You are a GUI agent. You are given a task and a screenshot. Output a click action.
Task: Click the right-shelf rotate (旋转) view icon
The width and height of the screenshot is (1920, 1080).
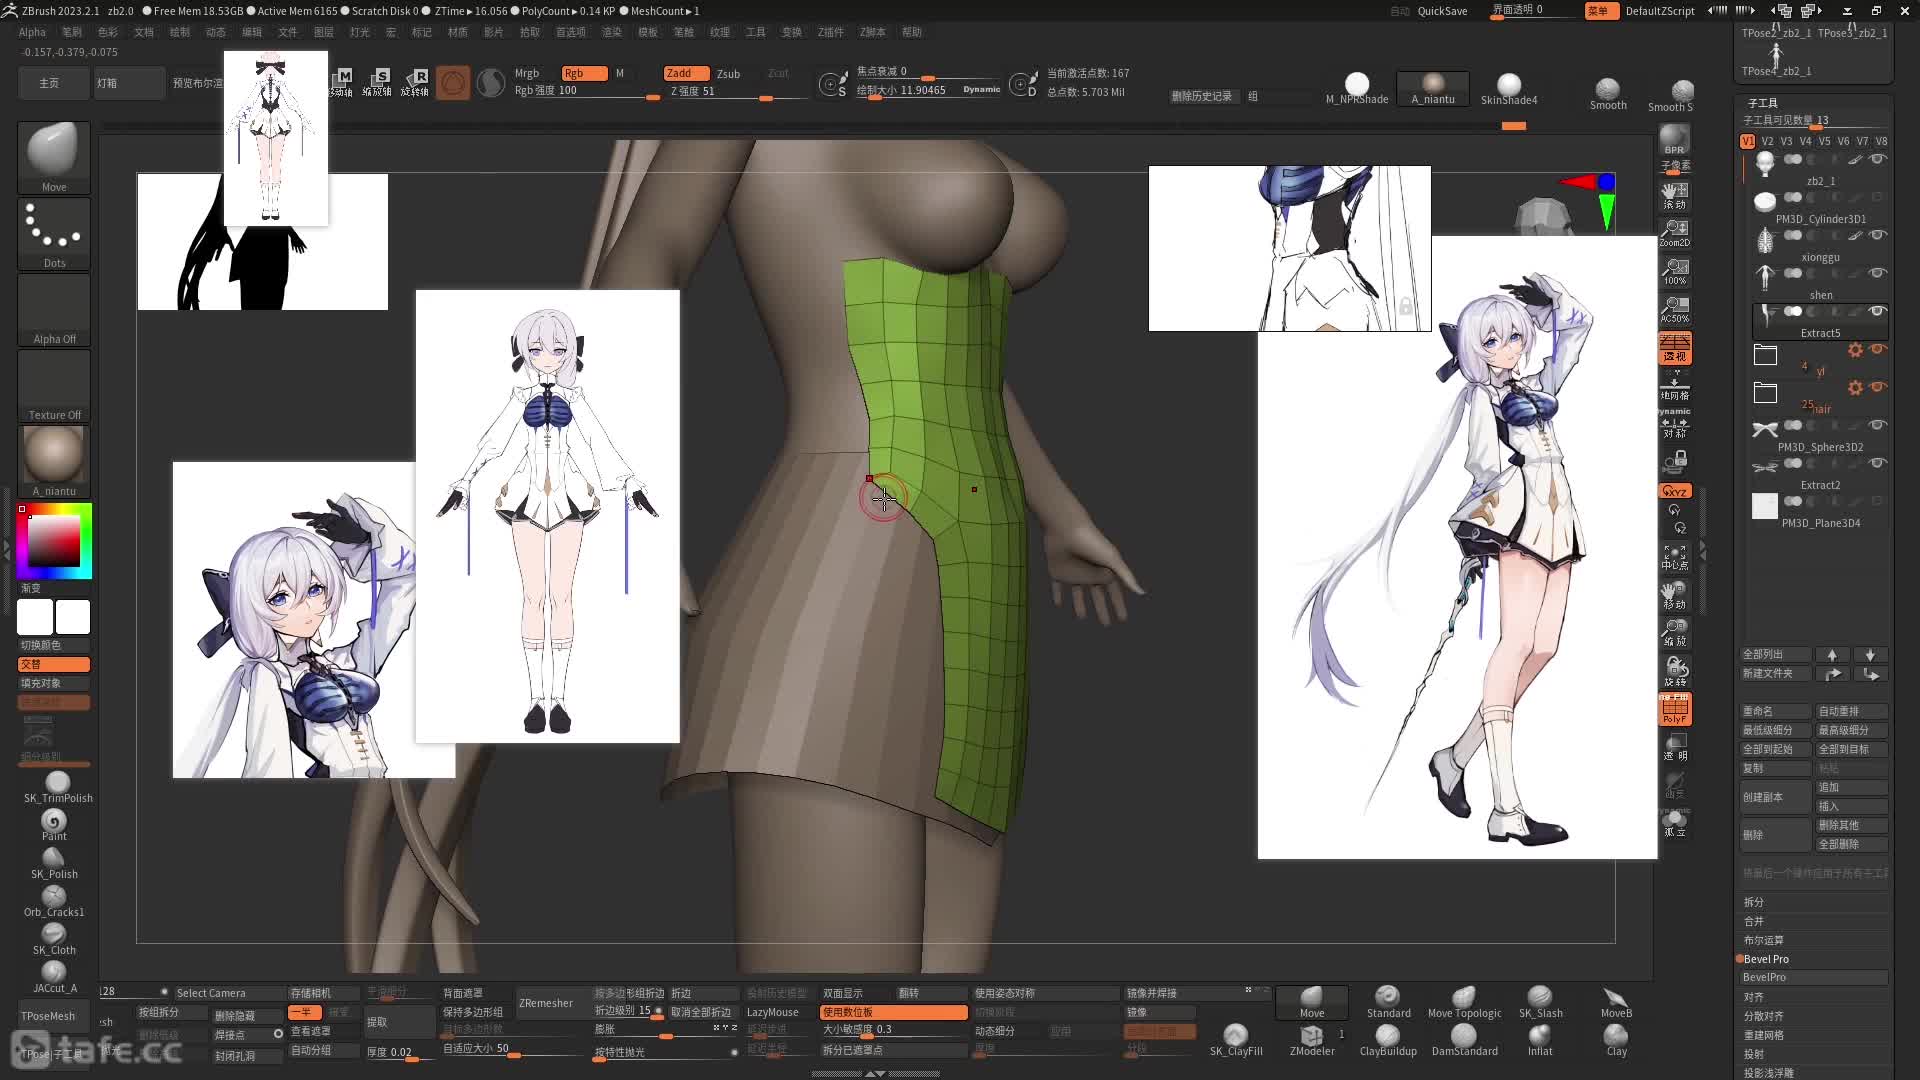tap(1675, 671)
